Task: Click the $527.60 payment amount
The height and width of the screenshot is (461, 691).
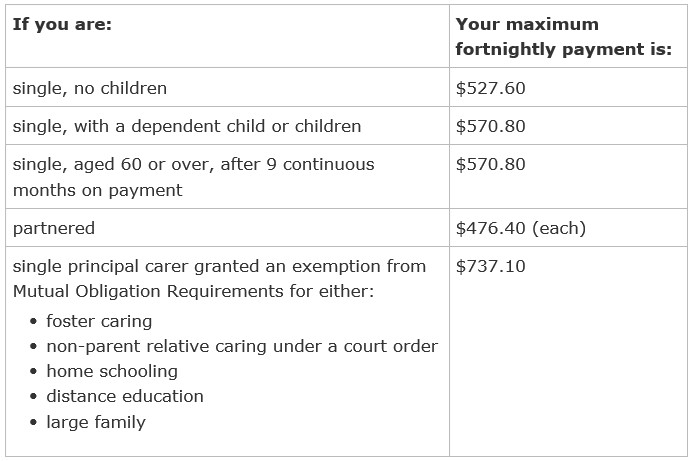Action: point(490,88)
